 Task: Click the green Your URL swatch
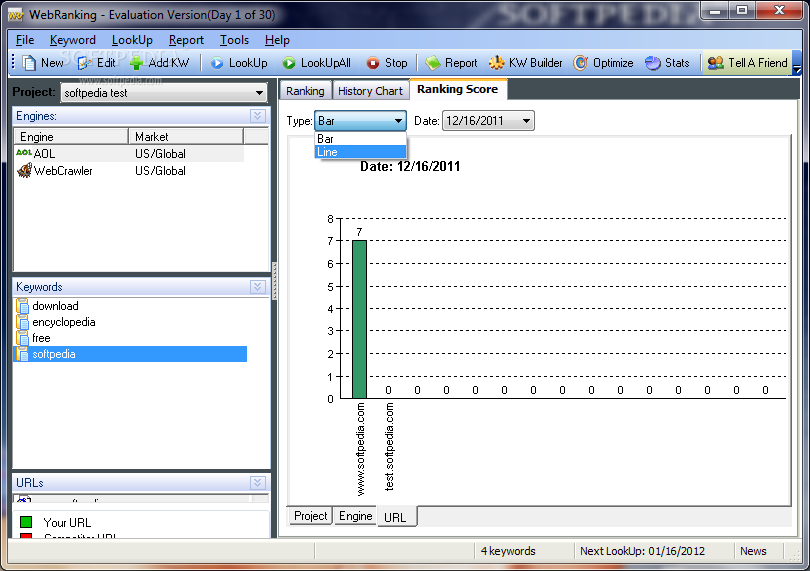[26, 522]
